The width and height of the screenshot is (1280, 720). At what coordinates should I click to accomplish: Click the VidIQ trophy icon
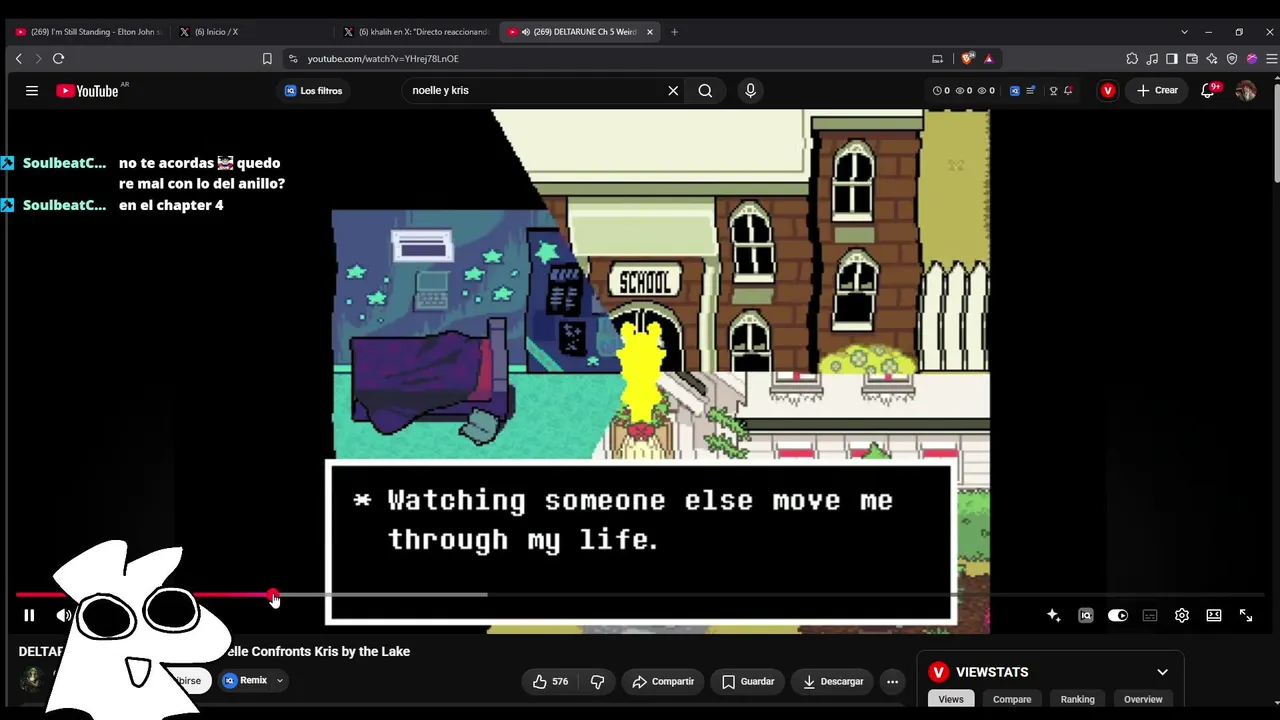[x=1053, y=90]
